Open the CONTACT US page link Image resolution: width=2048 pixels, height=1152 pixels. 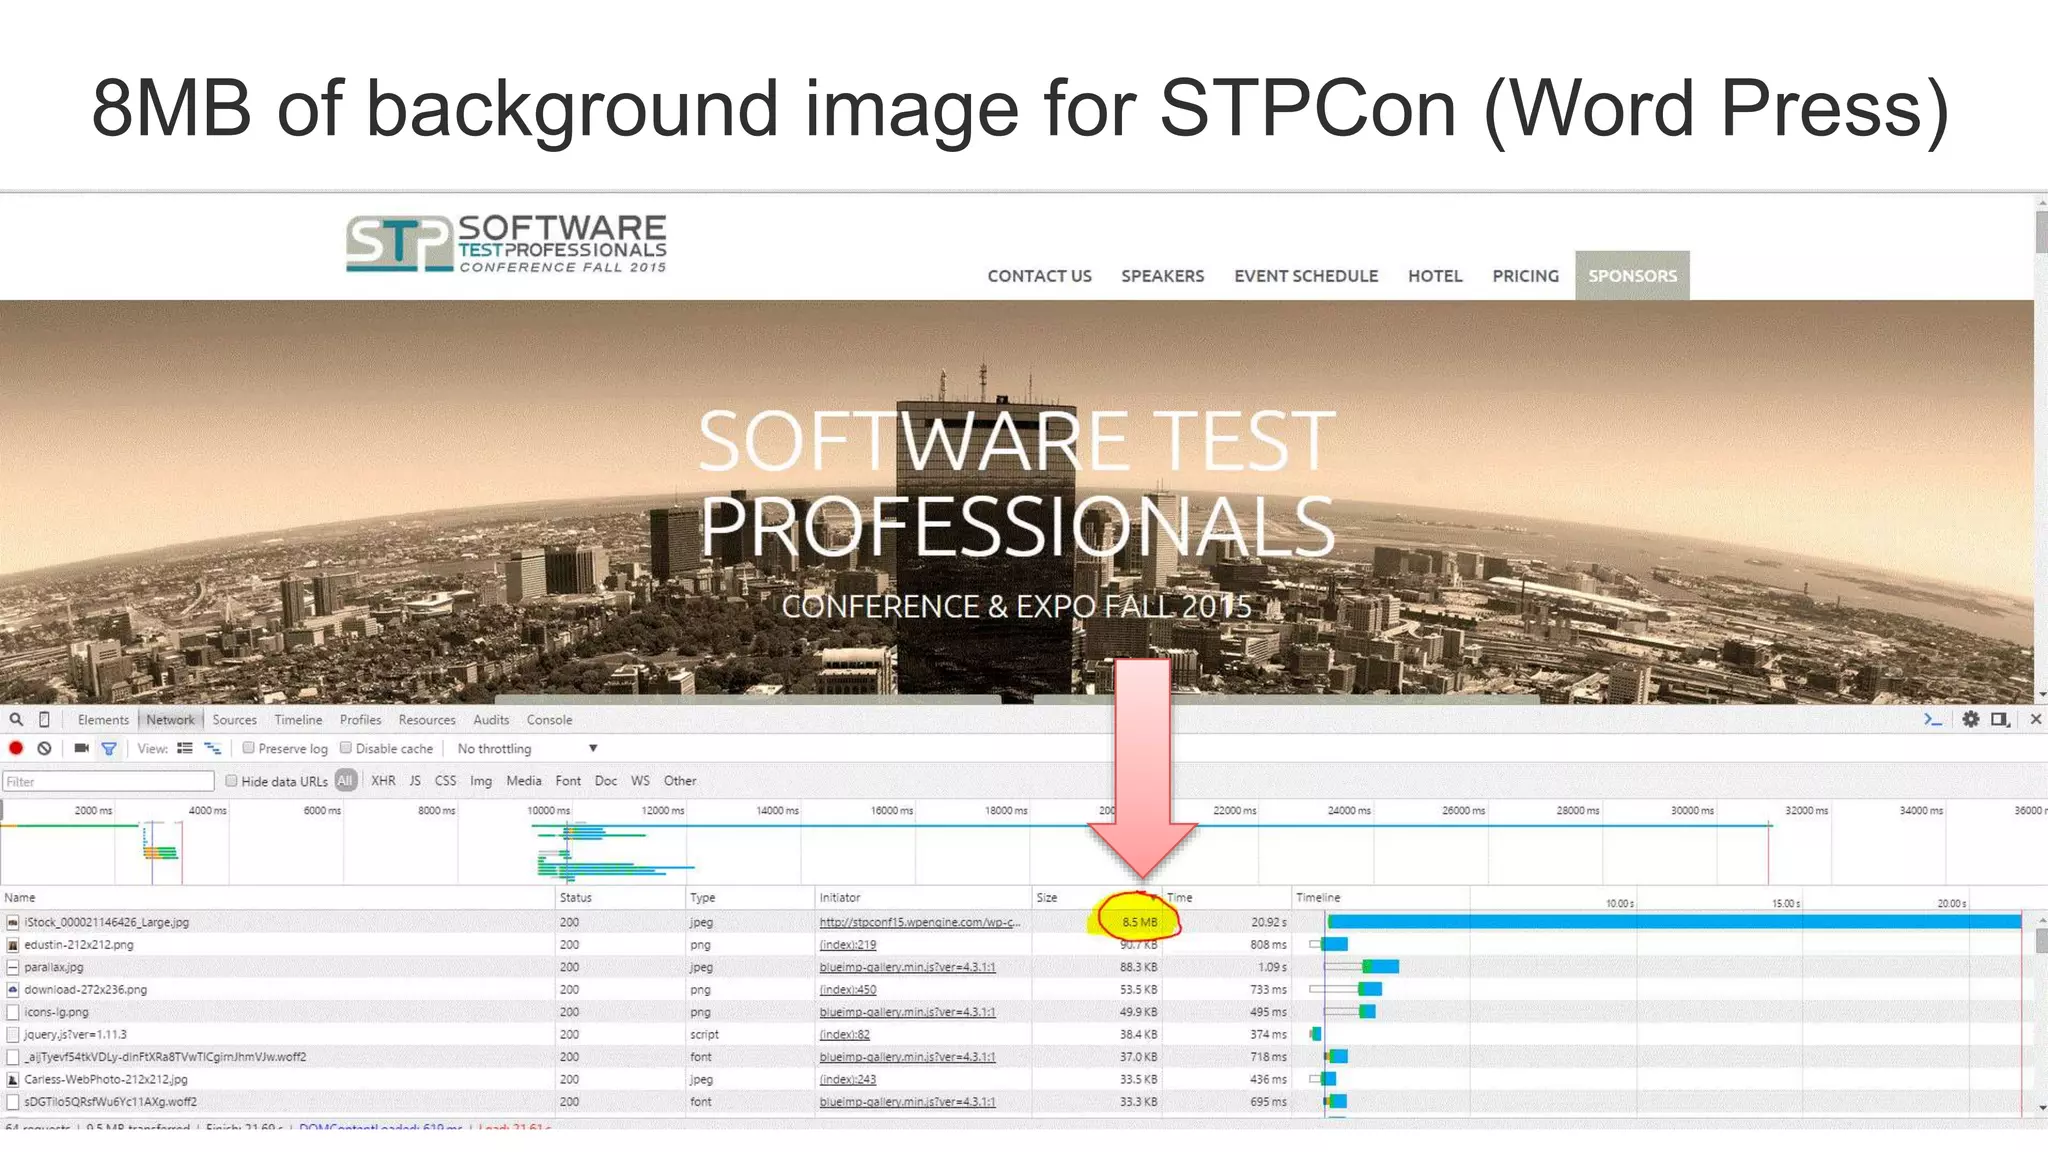coord(1039,276)
